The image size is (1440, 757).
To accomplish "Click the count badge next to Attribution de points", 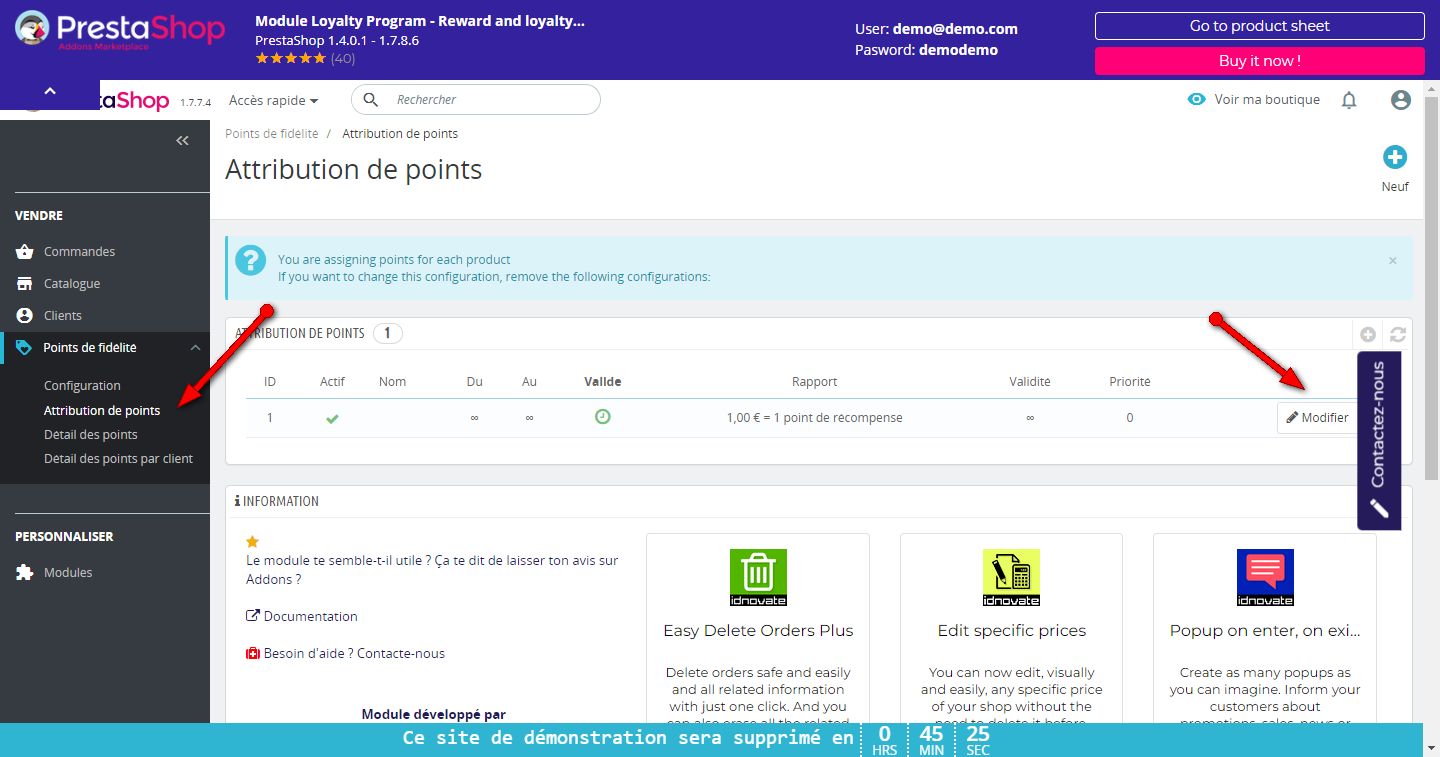I will [x=388, y=334].
